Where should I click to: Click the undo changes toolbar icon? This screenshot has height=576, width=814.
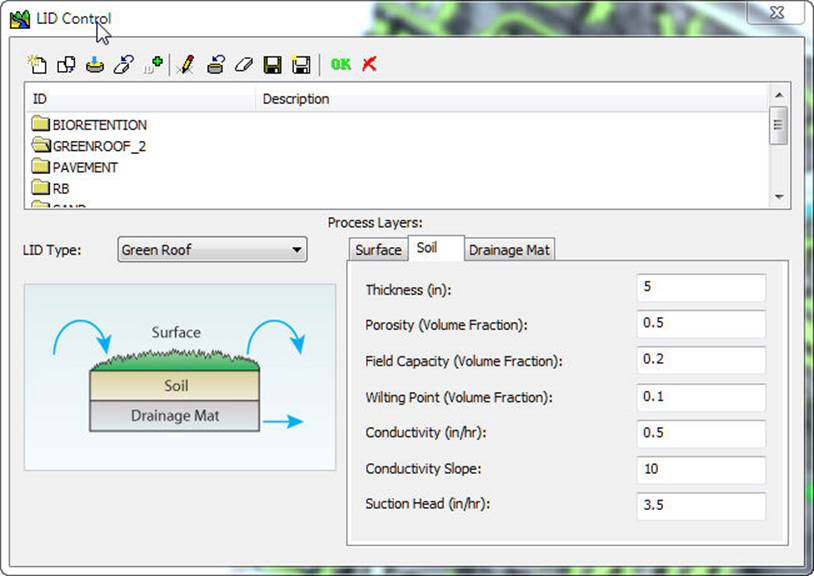point(216,63)
